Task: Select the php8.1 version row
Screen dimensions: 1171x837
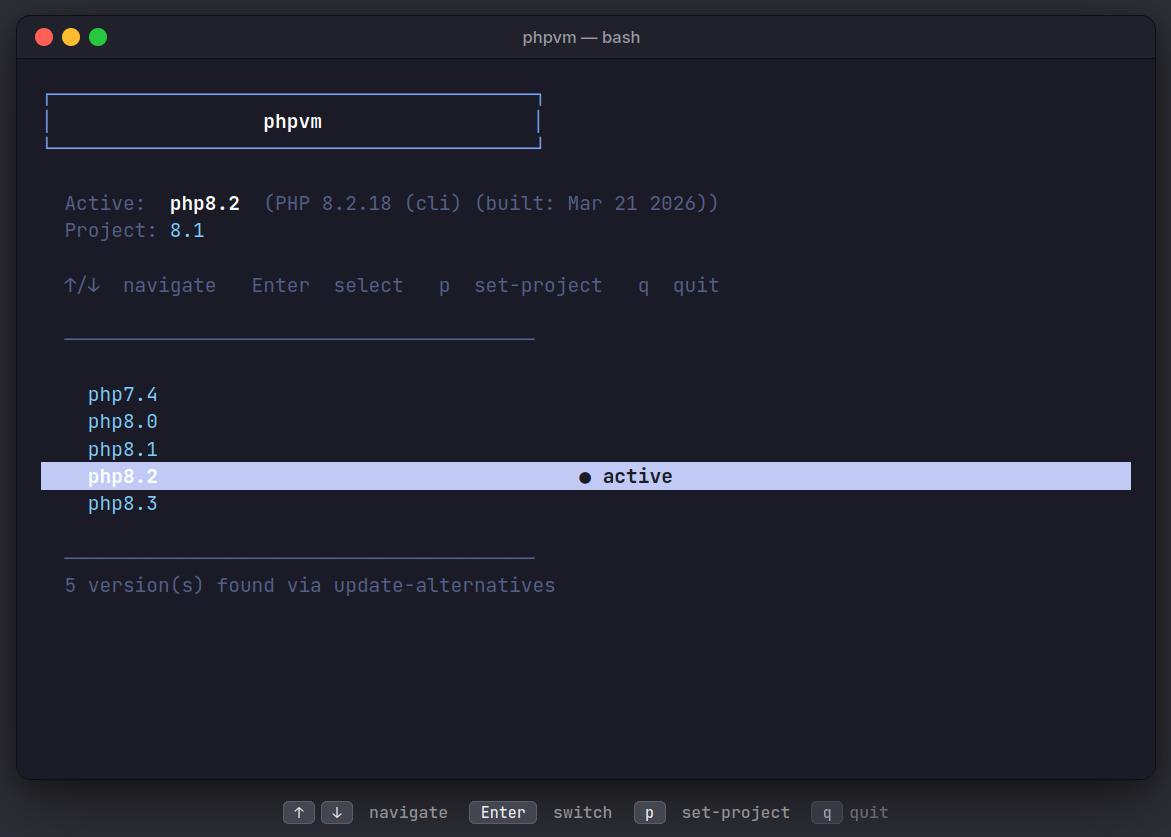Action: [x=586, y=449]
